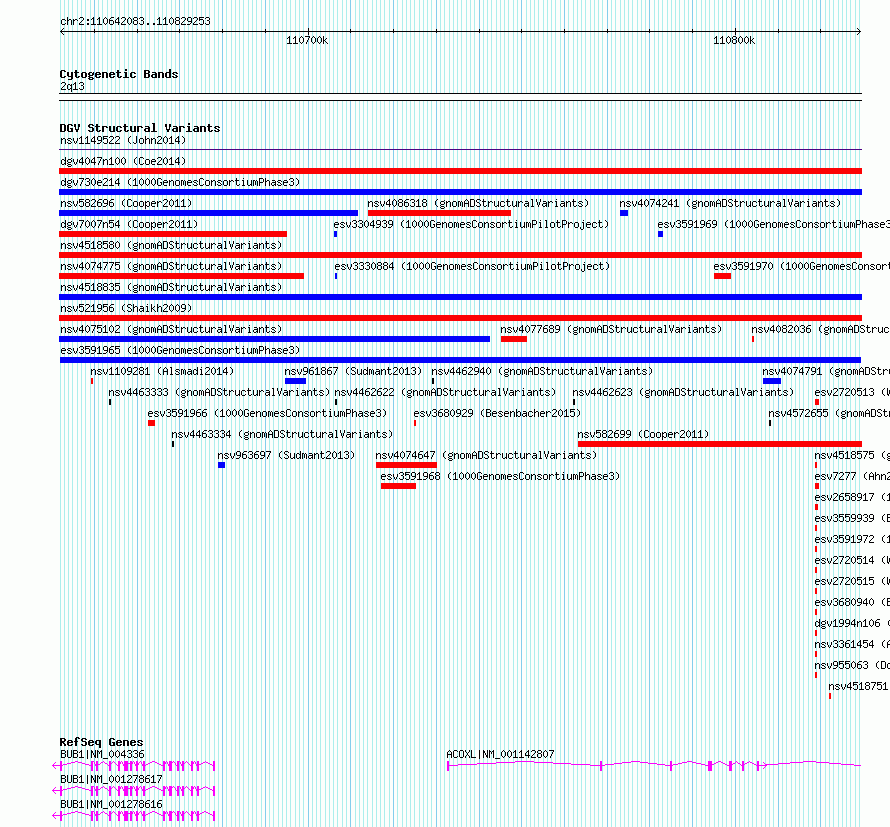890x827 pixels.
Task: Select the esv7277 variant label
Action: pos(852,476)
